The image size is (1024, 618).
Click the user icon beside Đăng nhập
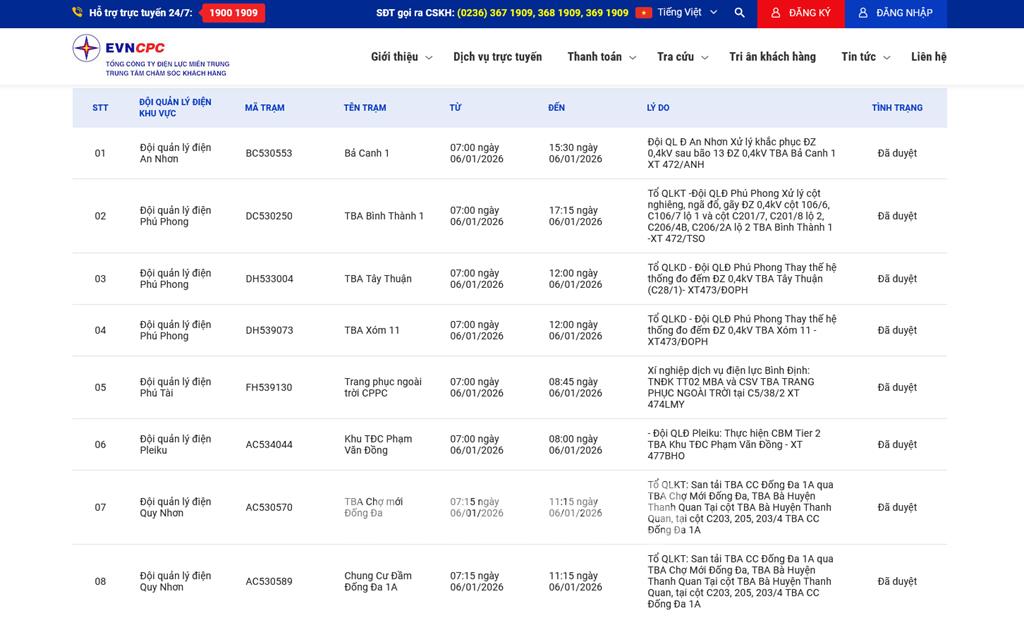pos(863,13)
